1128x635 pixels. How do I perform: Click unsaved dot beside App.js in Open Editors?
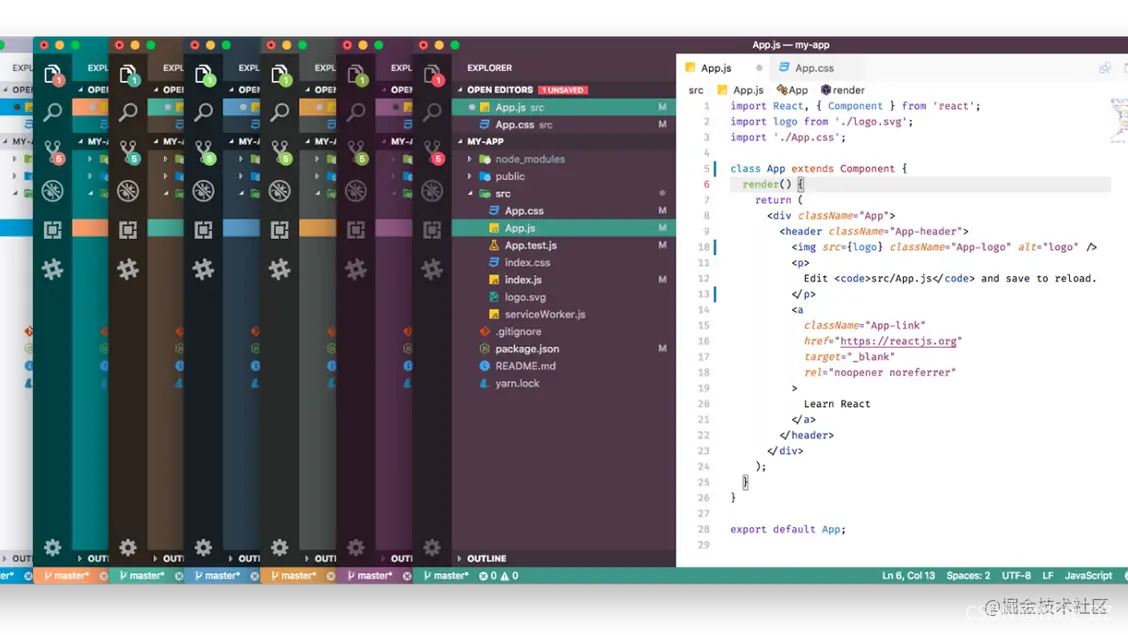[x=472, y=107]
